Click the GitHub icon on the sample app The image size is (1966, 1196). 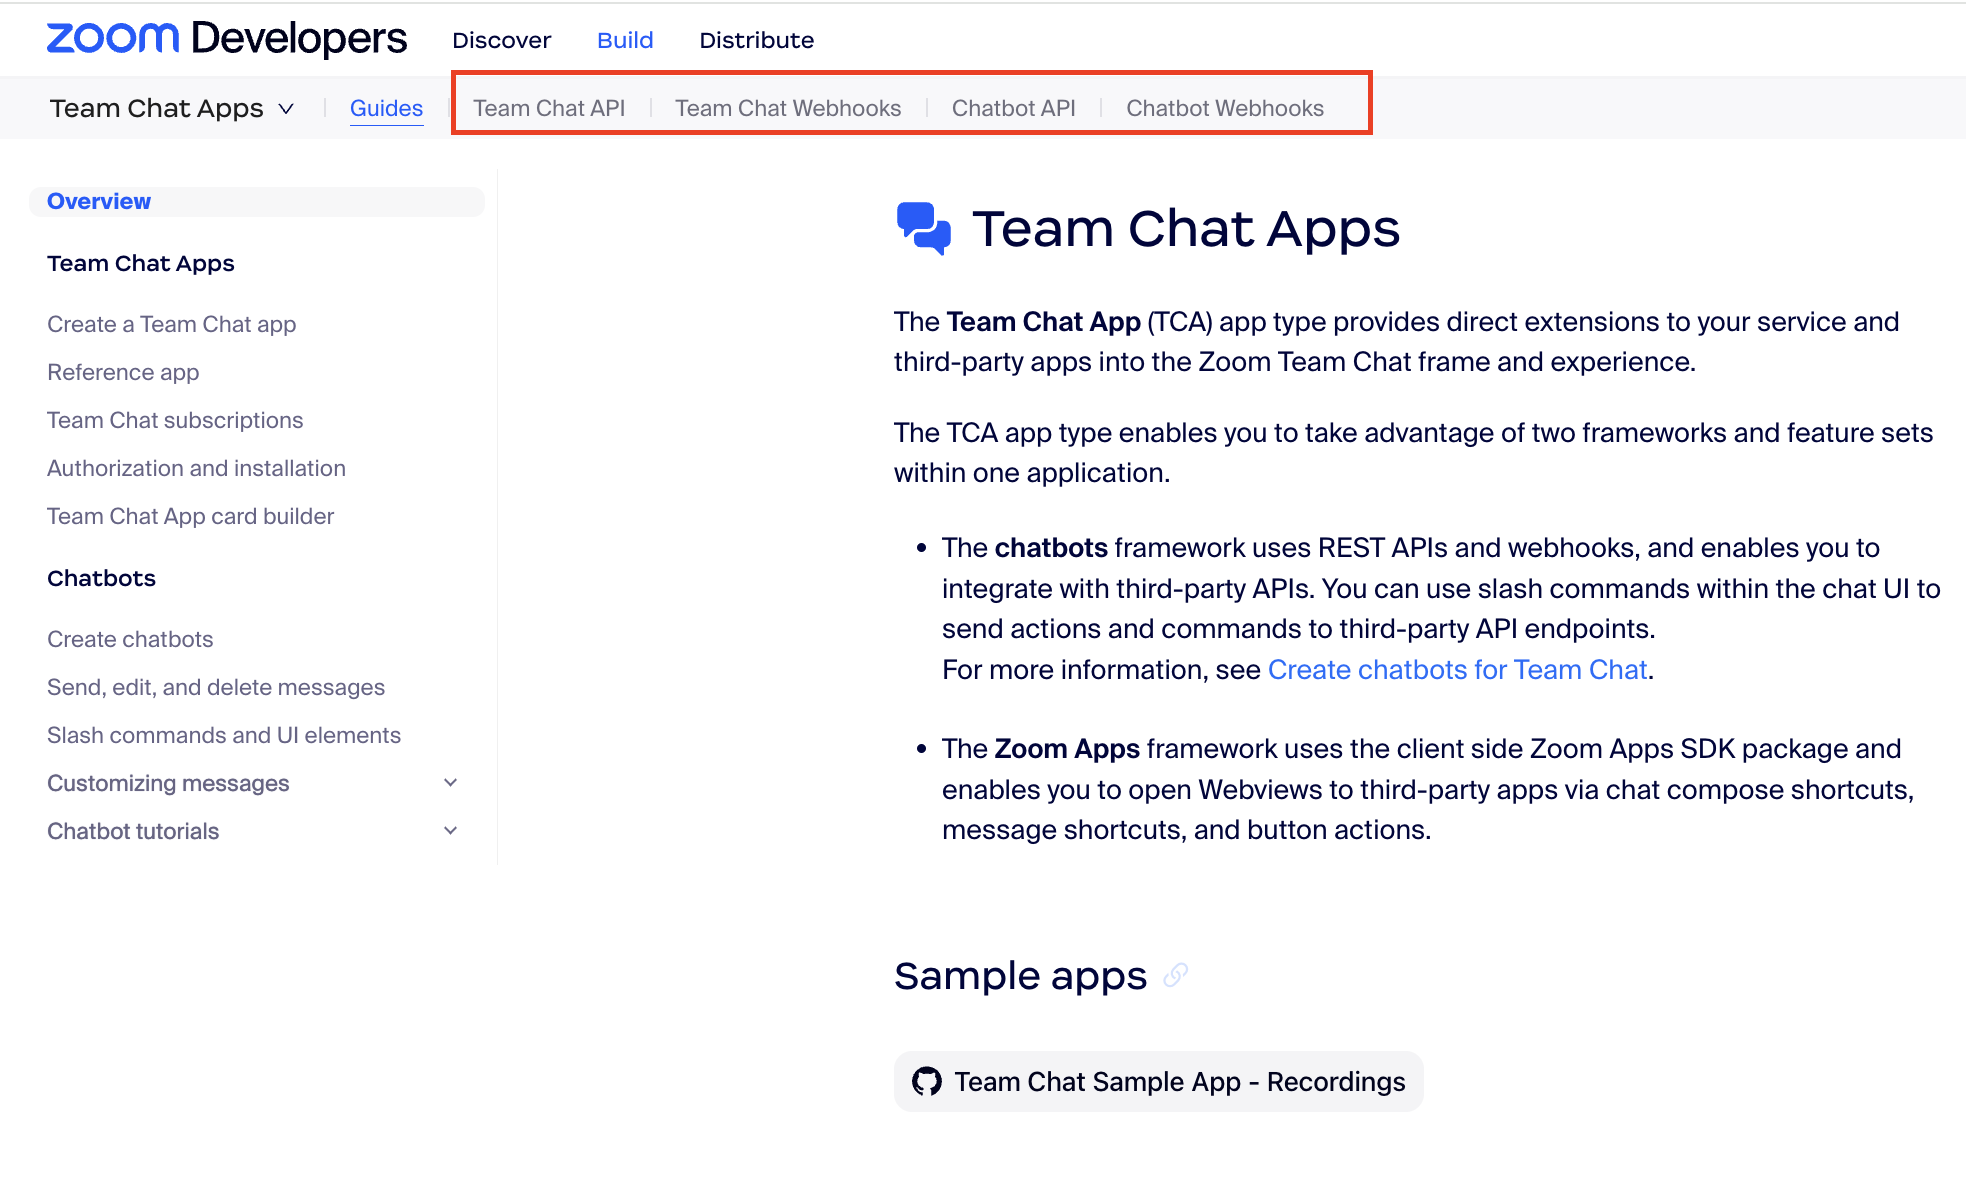coord(927,1081)
